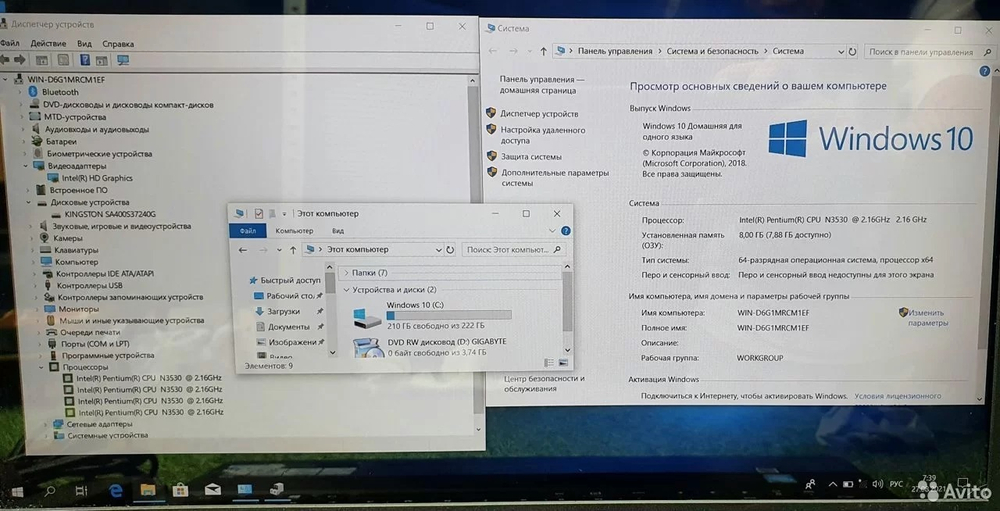This screenshot has height=511, width=1000.
Task: Click the Bluetooth icon in device tree
Action: (34, 92)
